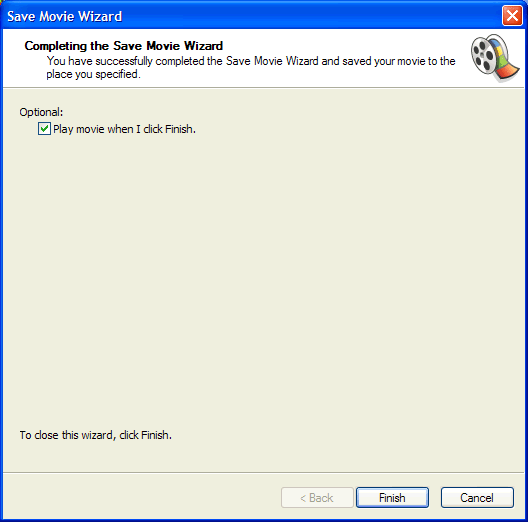
Task: Click the "Save Movie Wizard" title text
Action: pos(65,16)
